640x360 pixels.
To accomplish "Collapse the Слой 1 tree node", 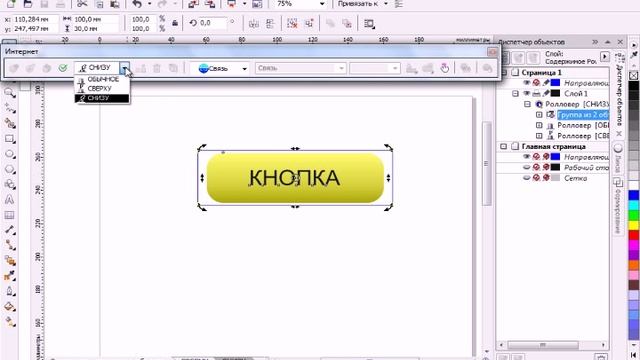I will coord(515,93).
